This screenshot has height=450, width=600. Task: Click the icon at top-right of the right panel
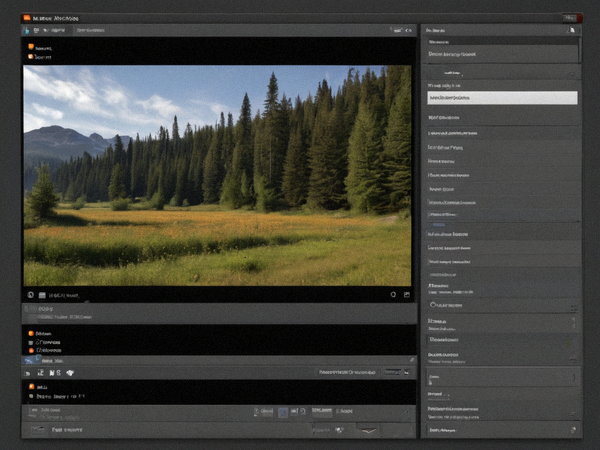[572, 30]
